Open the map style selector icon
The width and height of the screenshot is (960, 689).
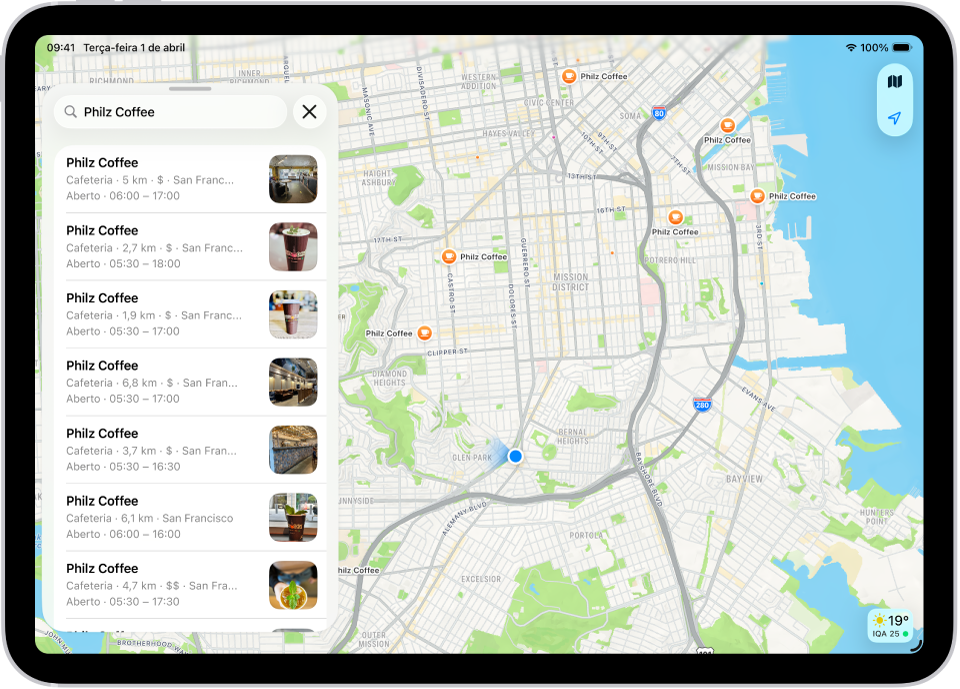point(894,81)
